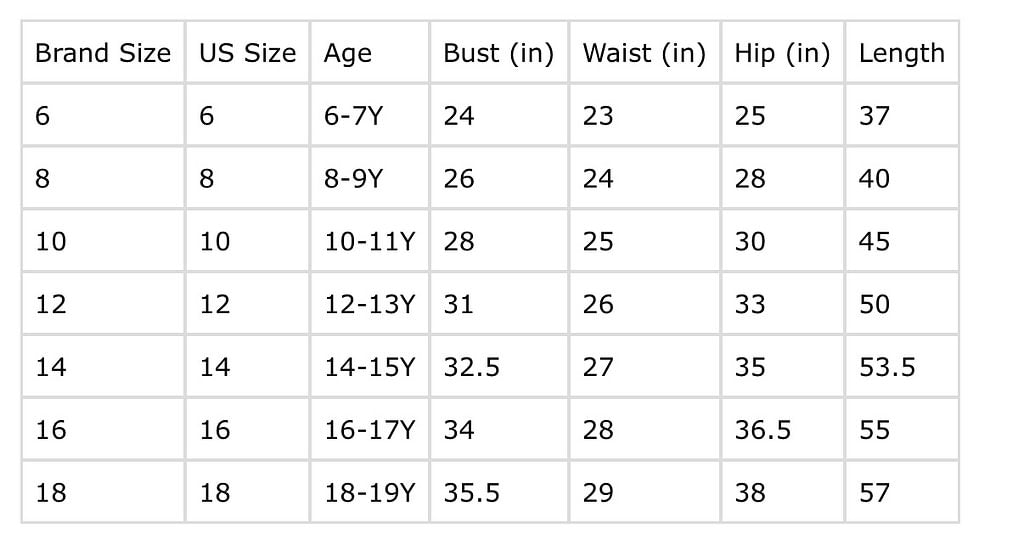
Task: Click the Length column header
Action: tap(902, 52)
